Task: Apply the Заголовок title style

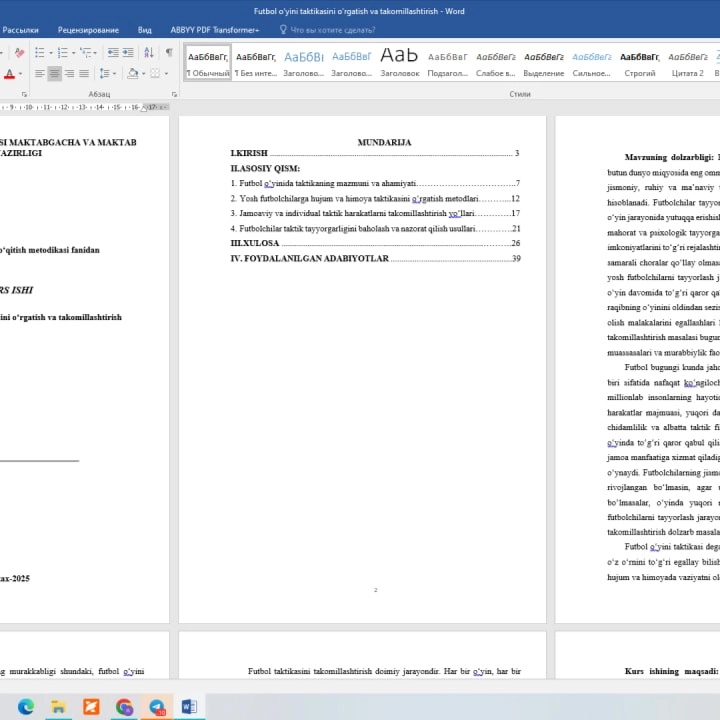Action: (x=399, y=63)
